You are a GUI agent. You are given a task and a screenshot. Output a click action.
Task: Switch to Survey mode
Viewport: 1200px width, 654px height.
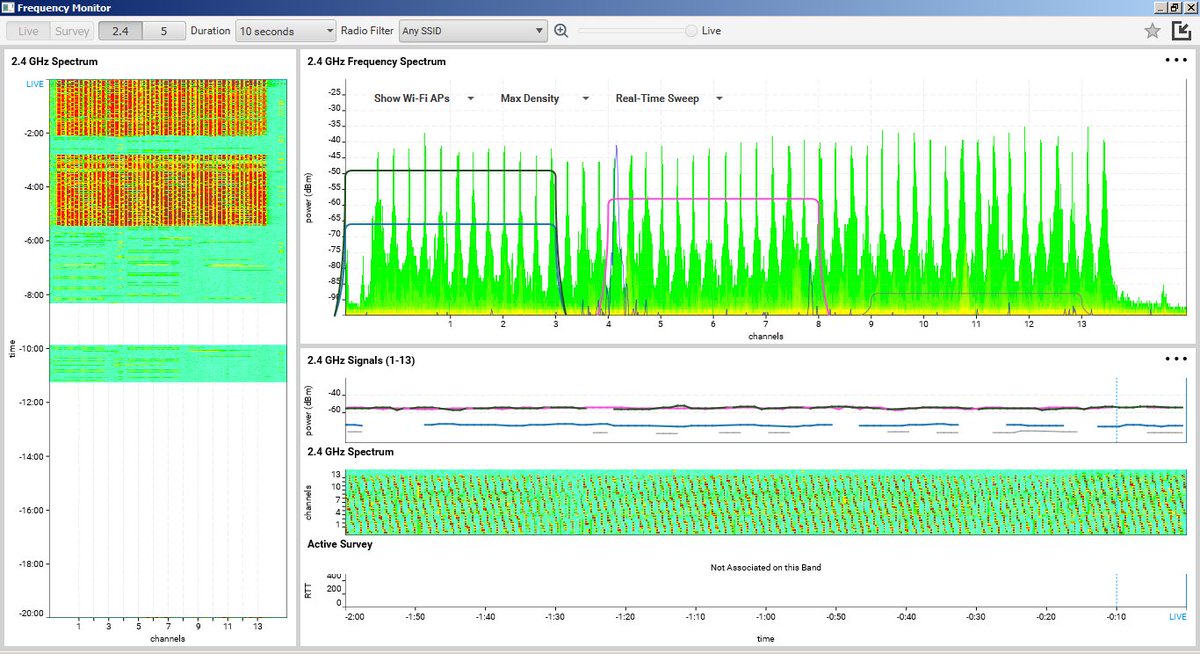(72, 31)
